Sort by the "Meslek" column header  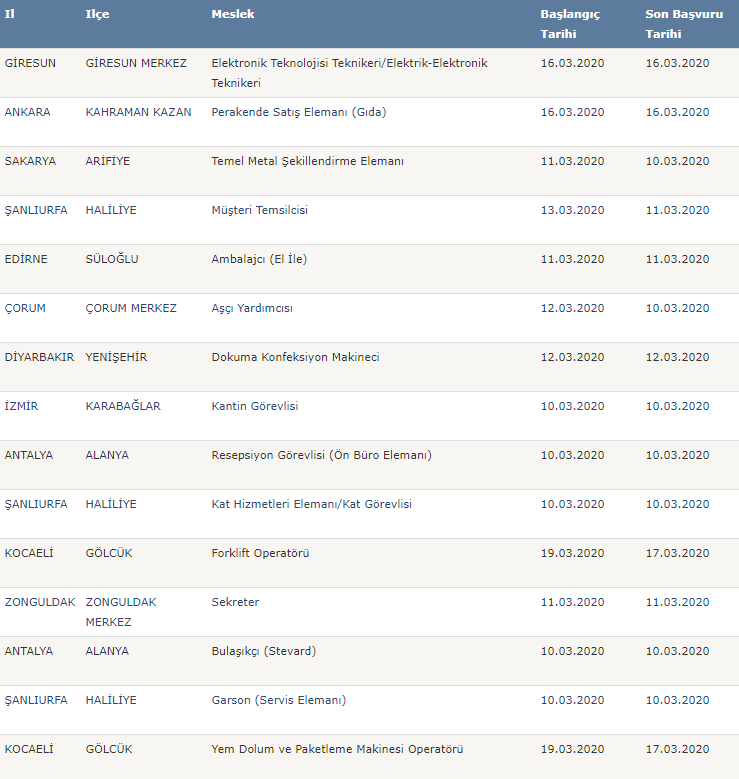(x=233, y=14)
